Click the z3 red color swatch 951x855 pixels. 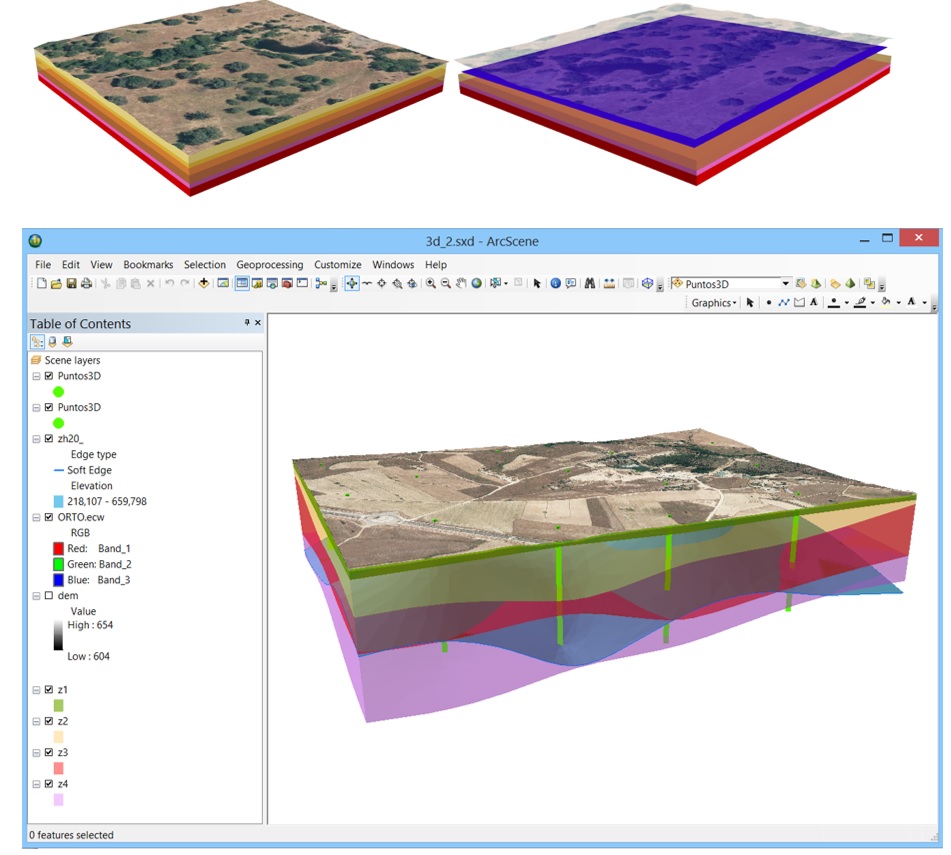pos(59,768)
